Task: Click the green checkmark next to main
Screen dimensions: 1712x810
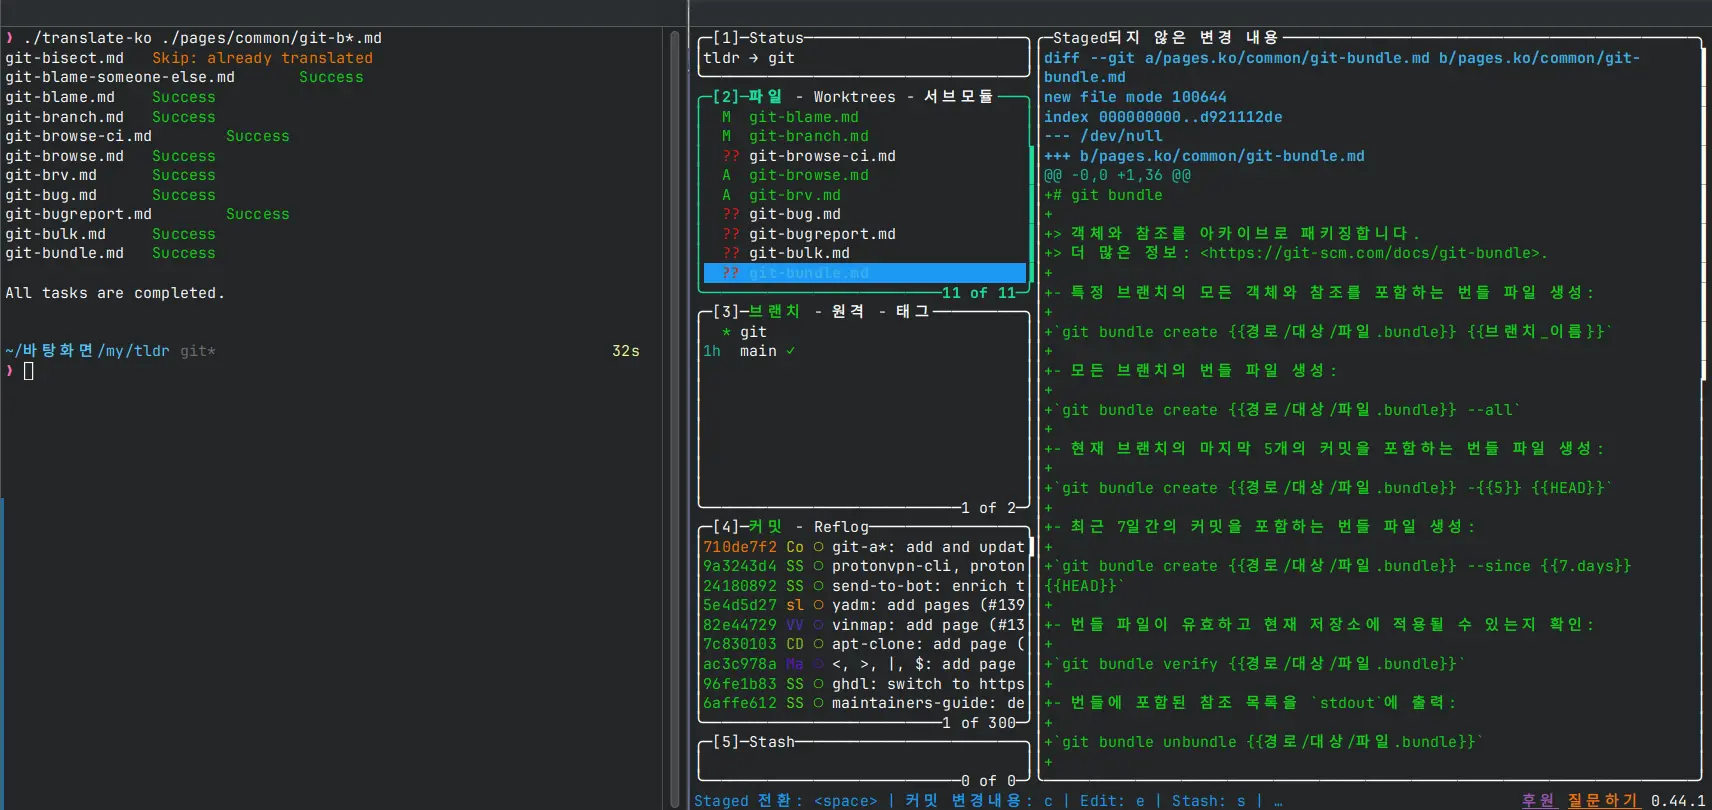Action: [x=791, y=351]
